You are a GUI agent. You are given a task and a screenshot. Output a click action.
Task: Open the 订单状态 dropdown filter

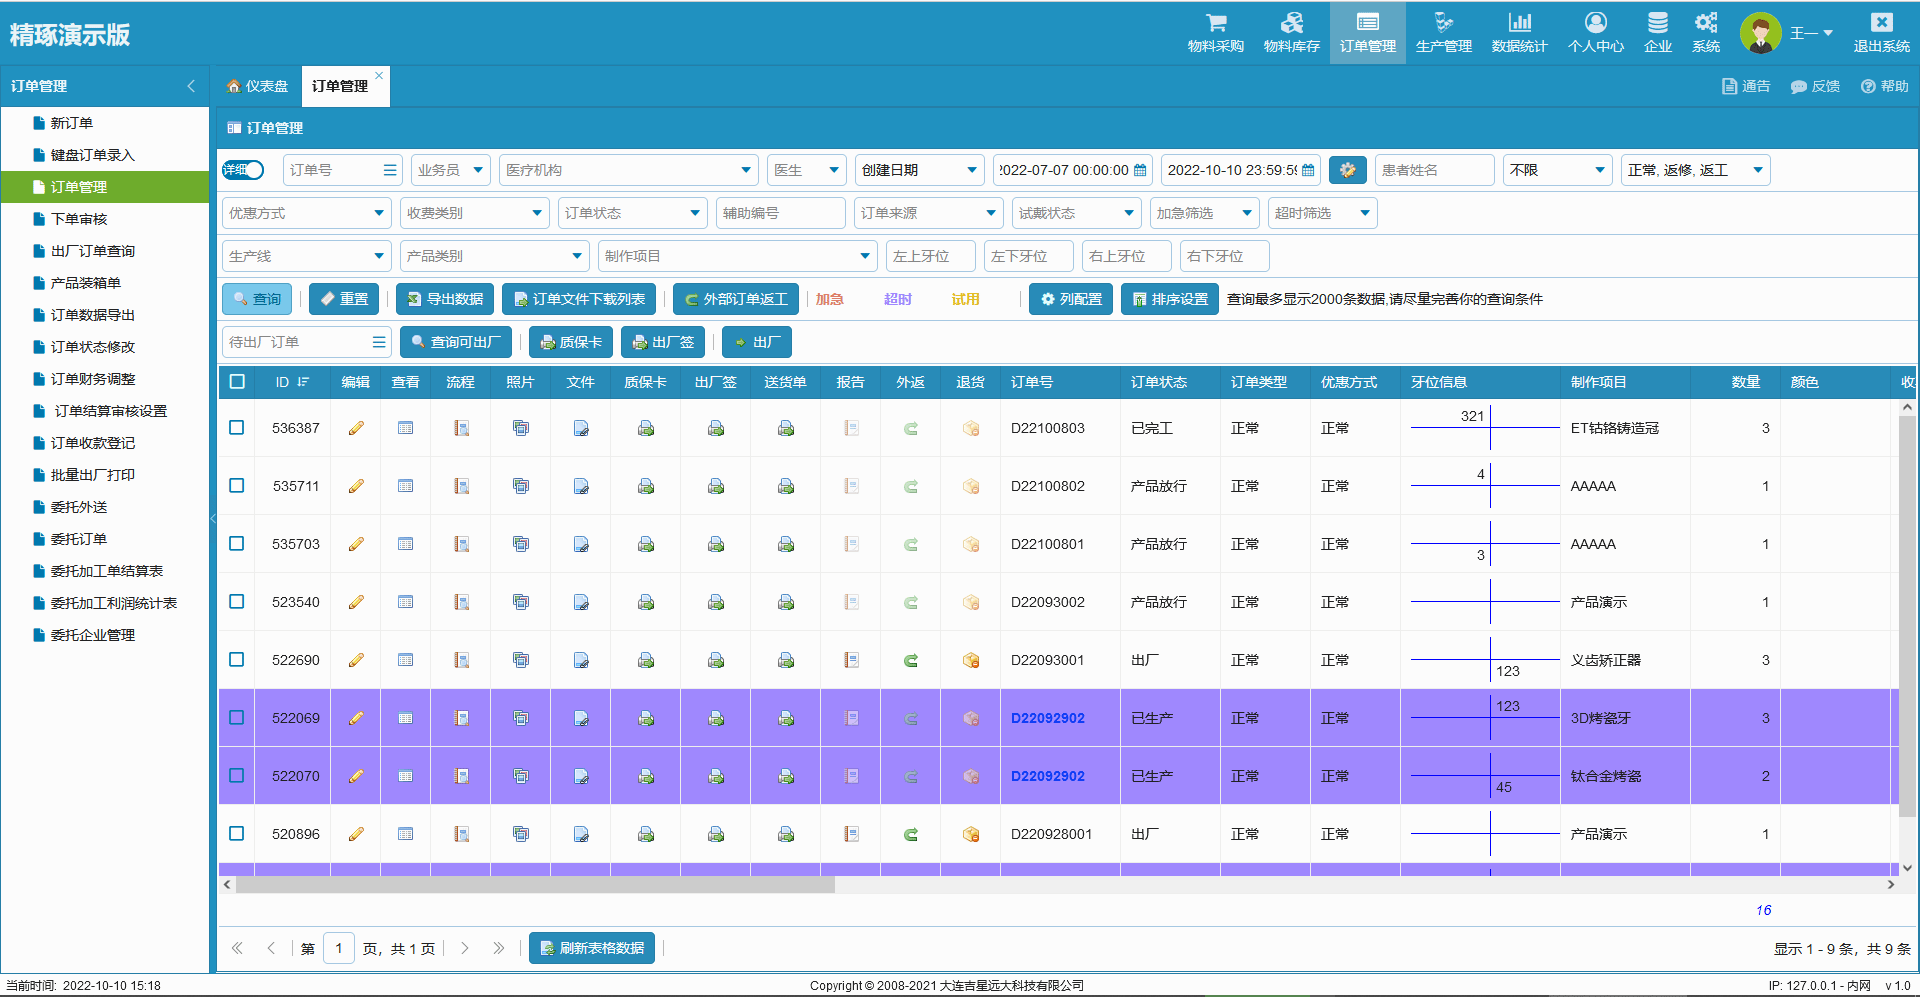tap(632, 213)
